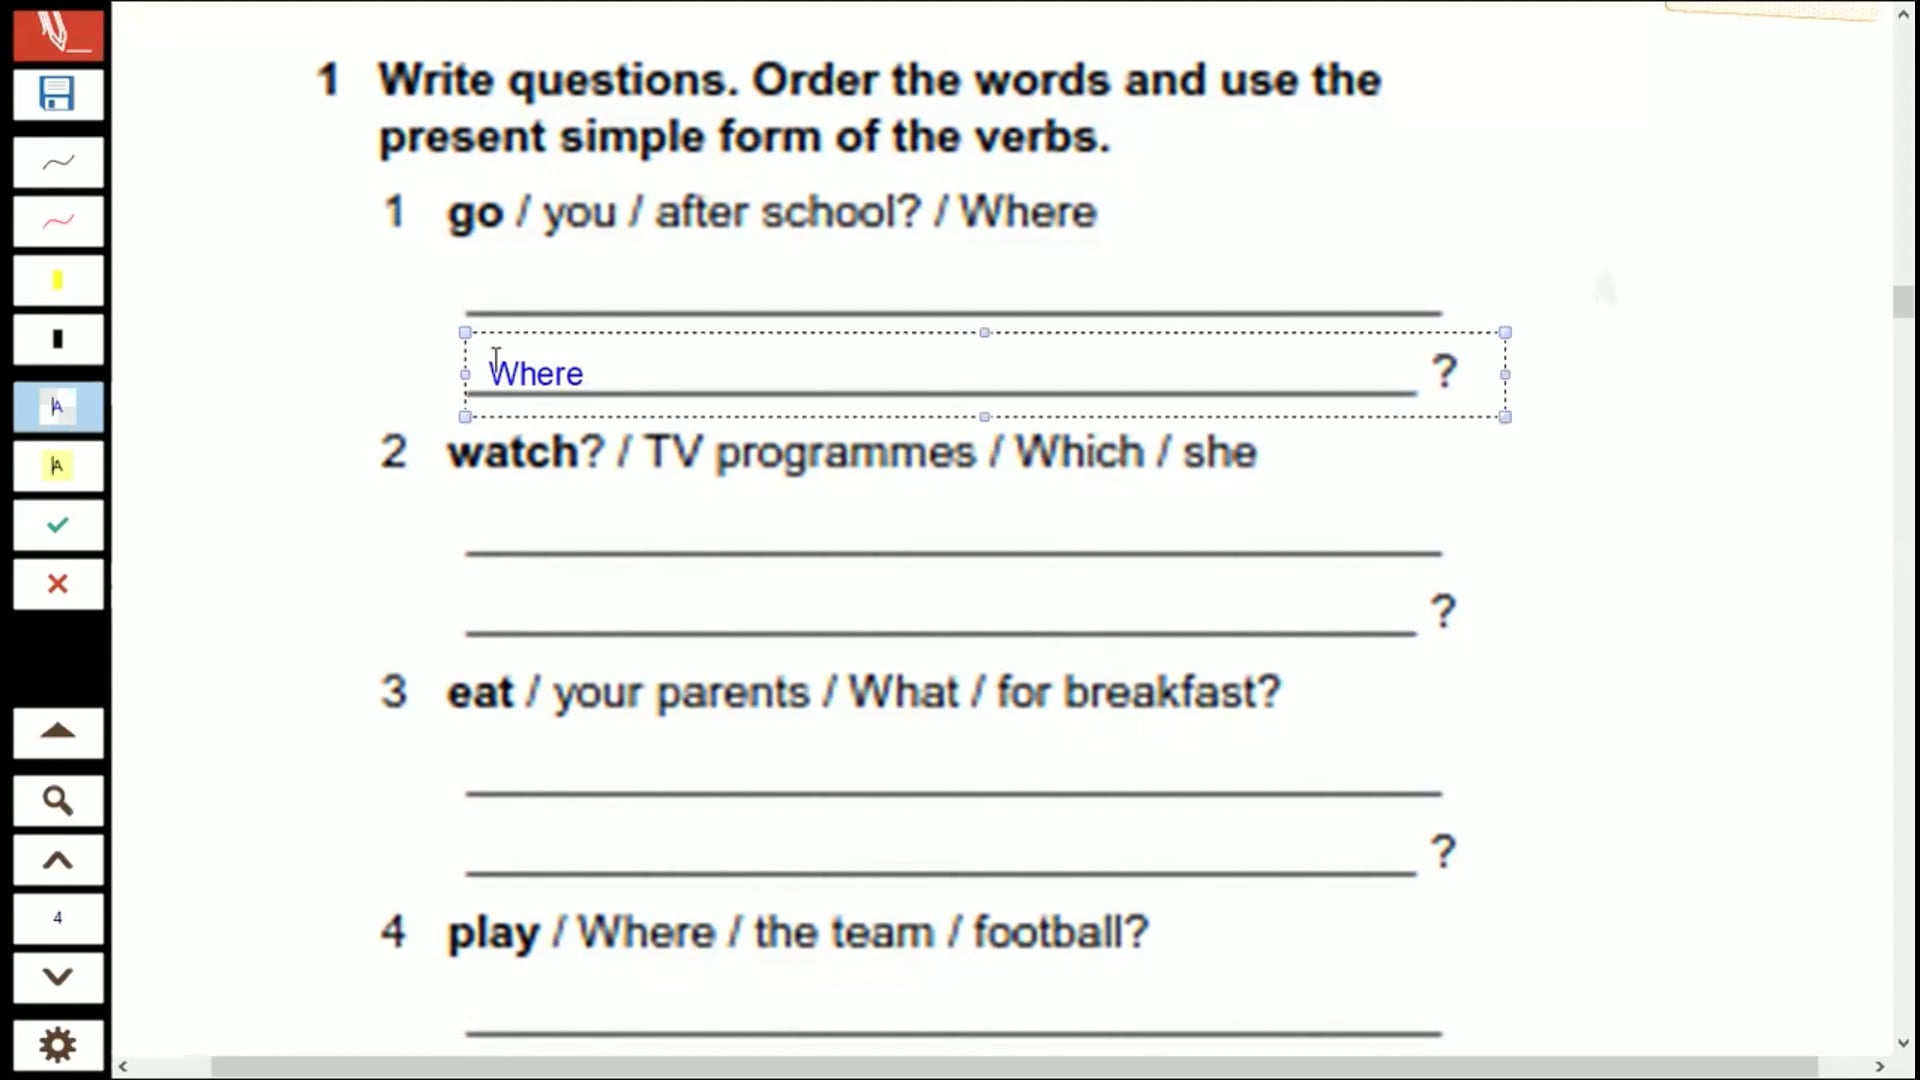1920x1080 pixels.
Task: Click the scroll-down arrow of the vertical scrollbar
Action: [1903, 1044]
